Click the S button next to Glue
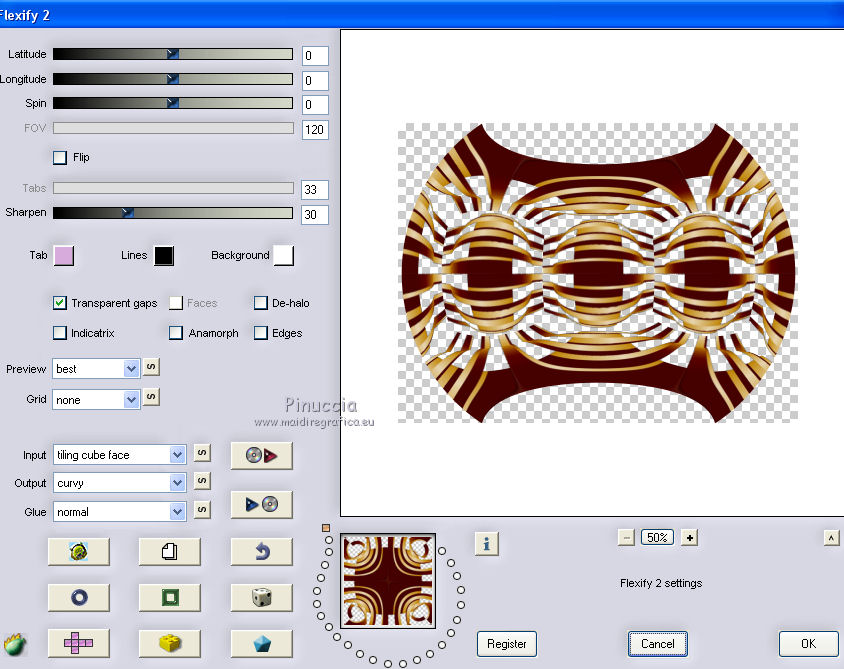Viewport: 844px width, 669px height. click(x=202, y=509)
